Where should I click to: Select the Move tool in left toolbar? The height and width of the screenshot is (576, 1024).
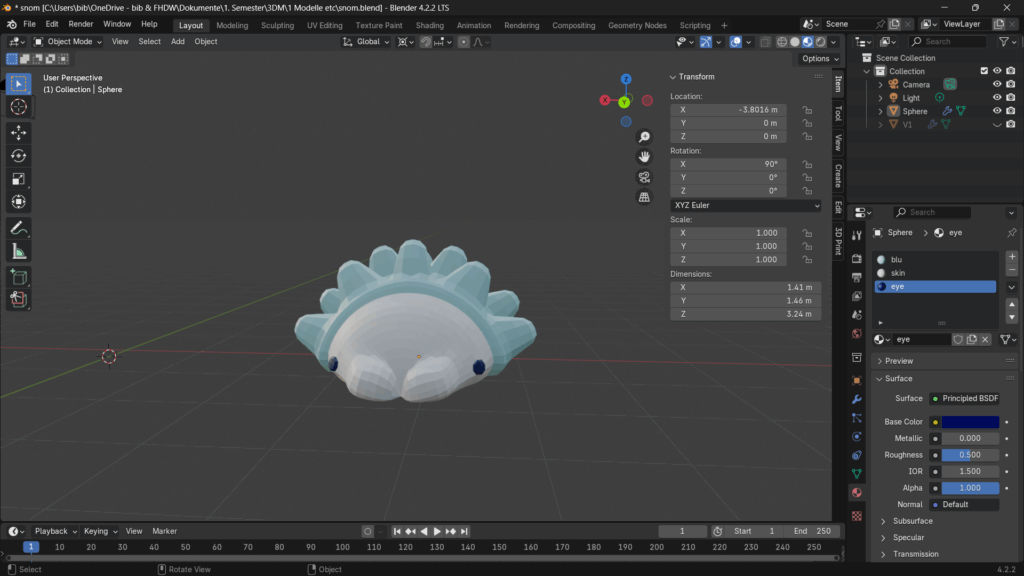tap(18, 132)
